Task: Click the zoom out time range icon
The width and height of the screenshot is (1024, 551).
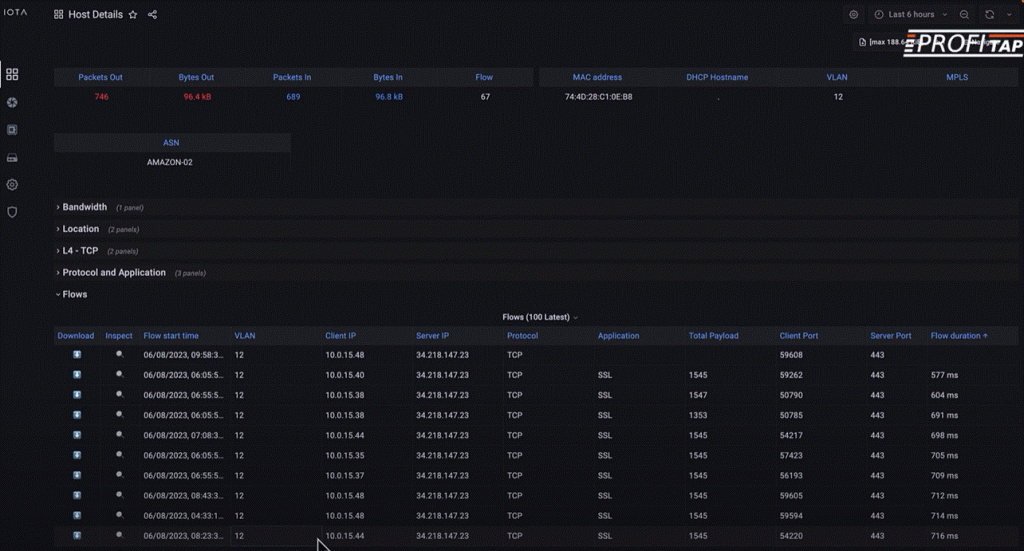Action: point(964,15)
